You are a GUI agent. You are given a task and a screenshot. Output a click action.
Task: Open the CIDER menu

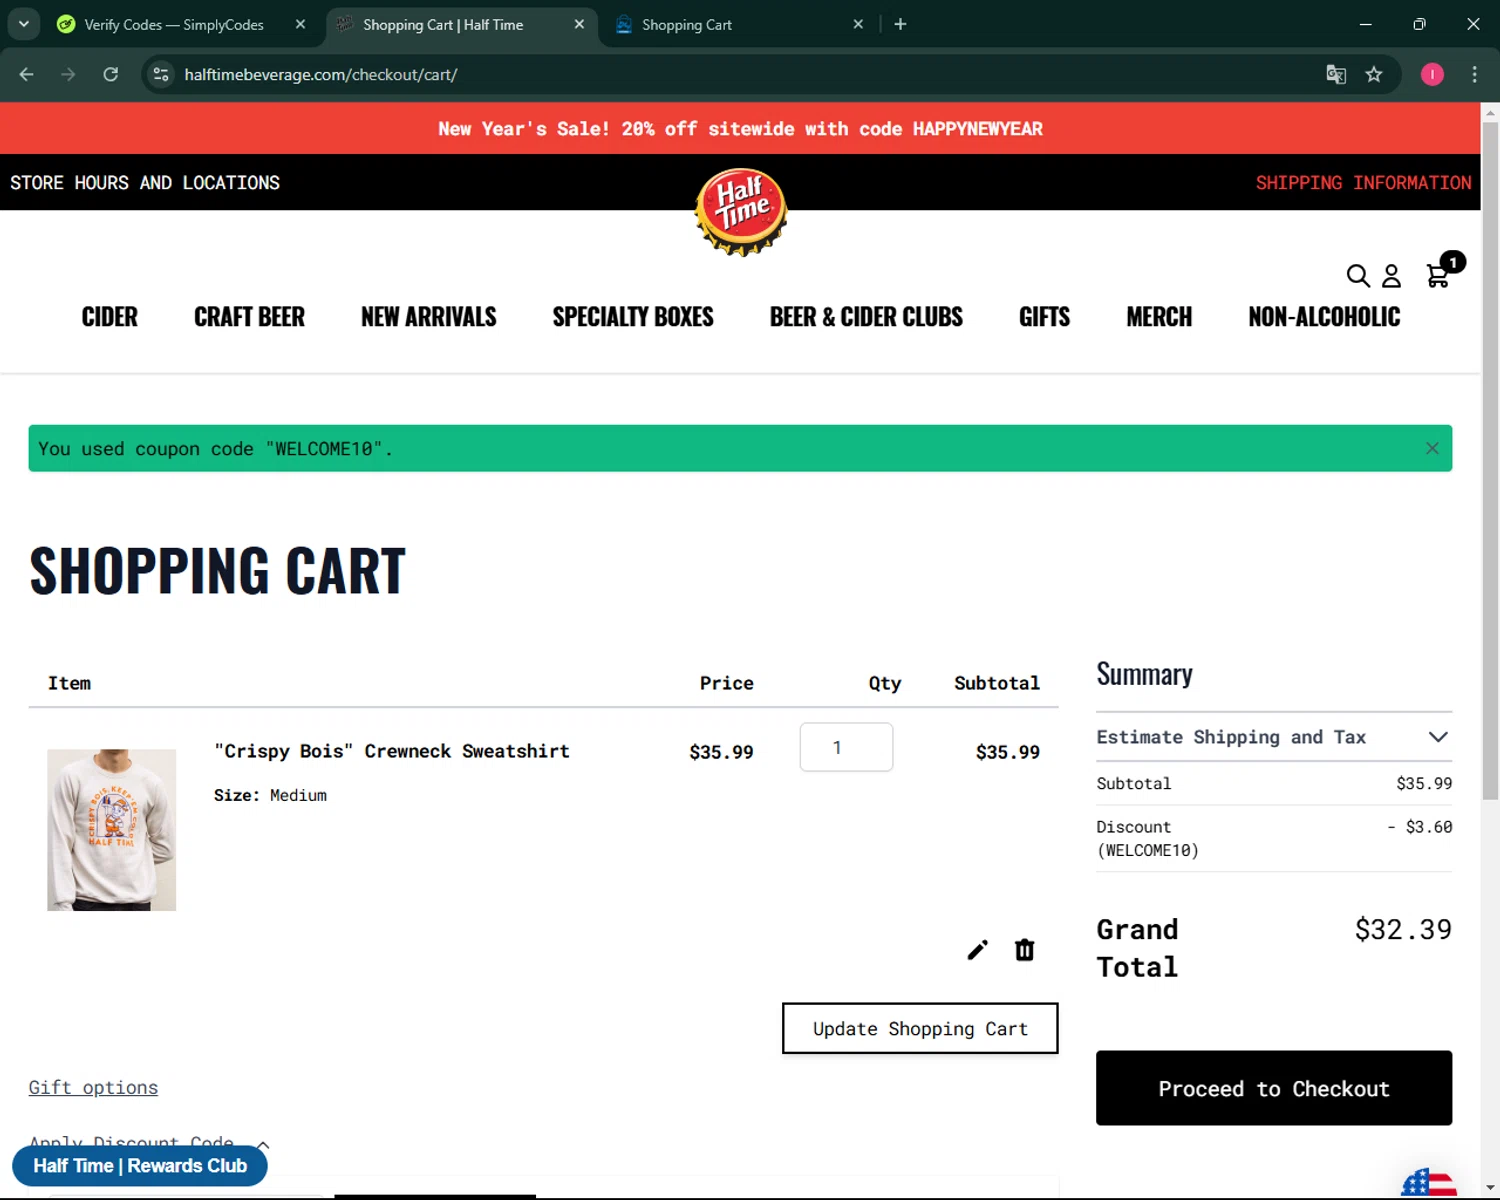click(x=110, y=317)
